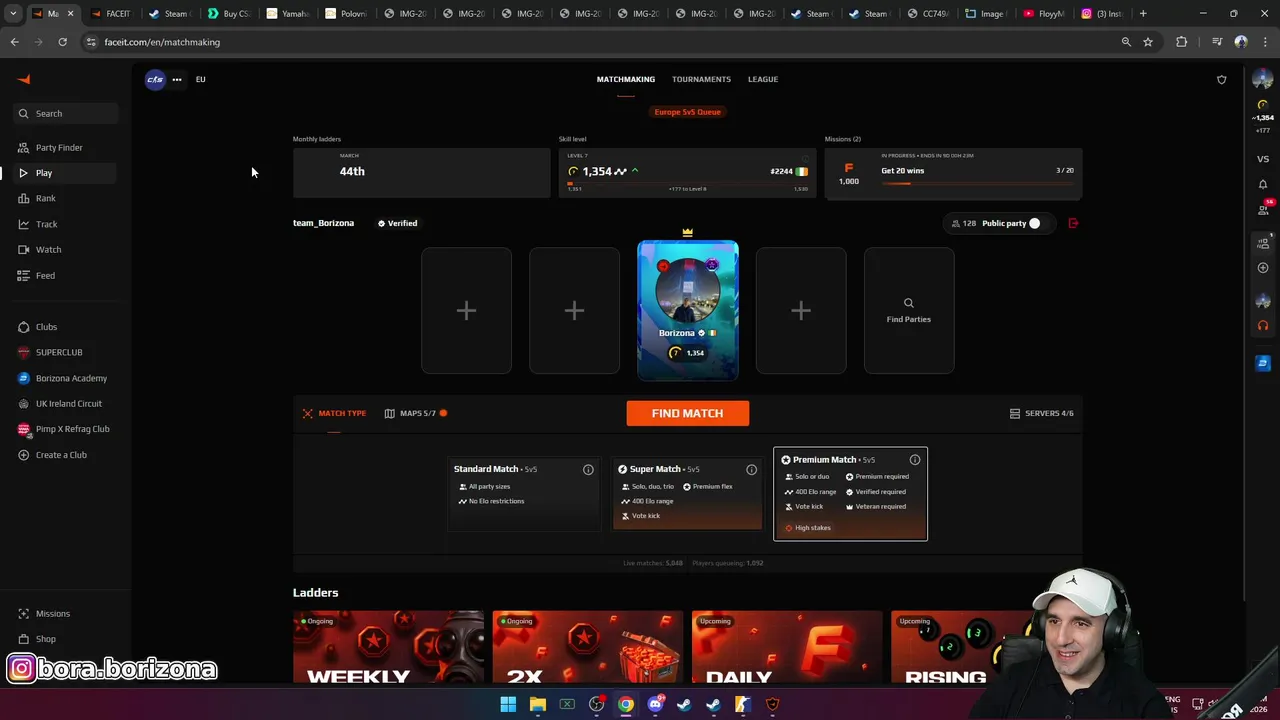
Task: Add a player in the second empty slot
Action: click(574, 311)
